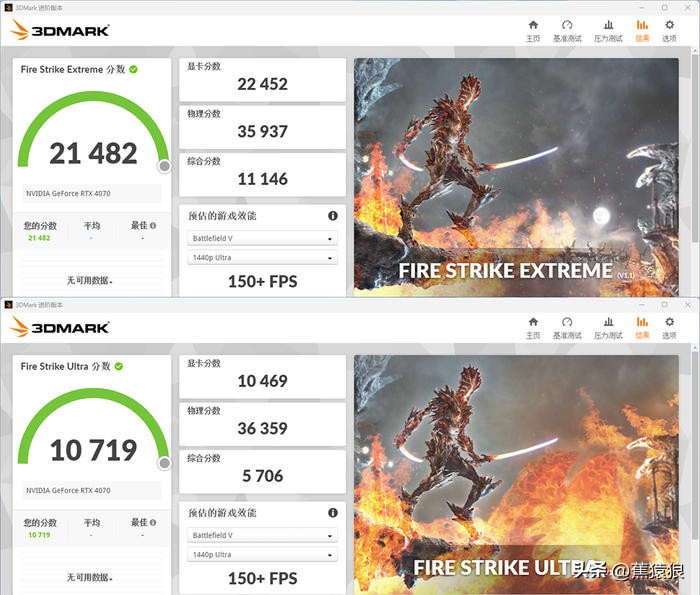Expand 1440p Ultra dropdown in Extreme results
The image size is (700, 595).
coord(262,258)
